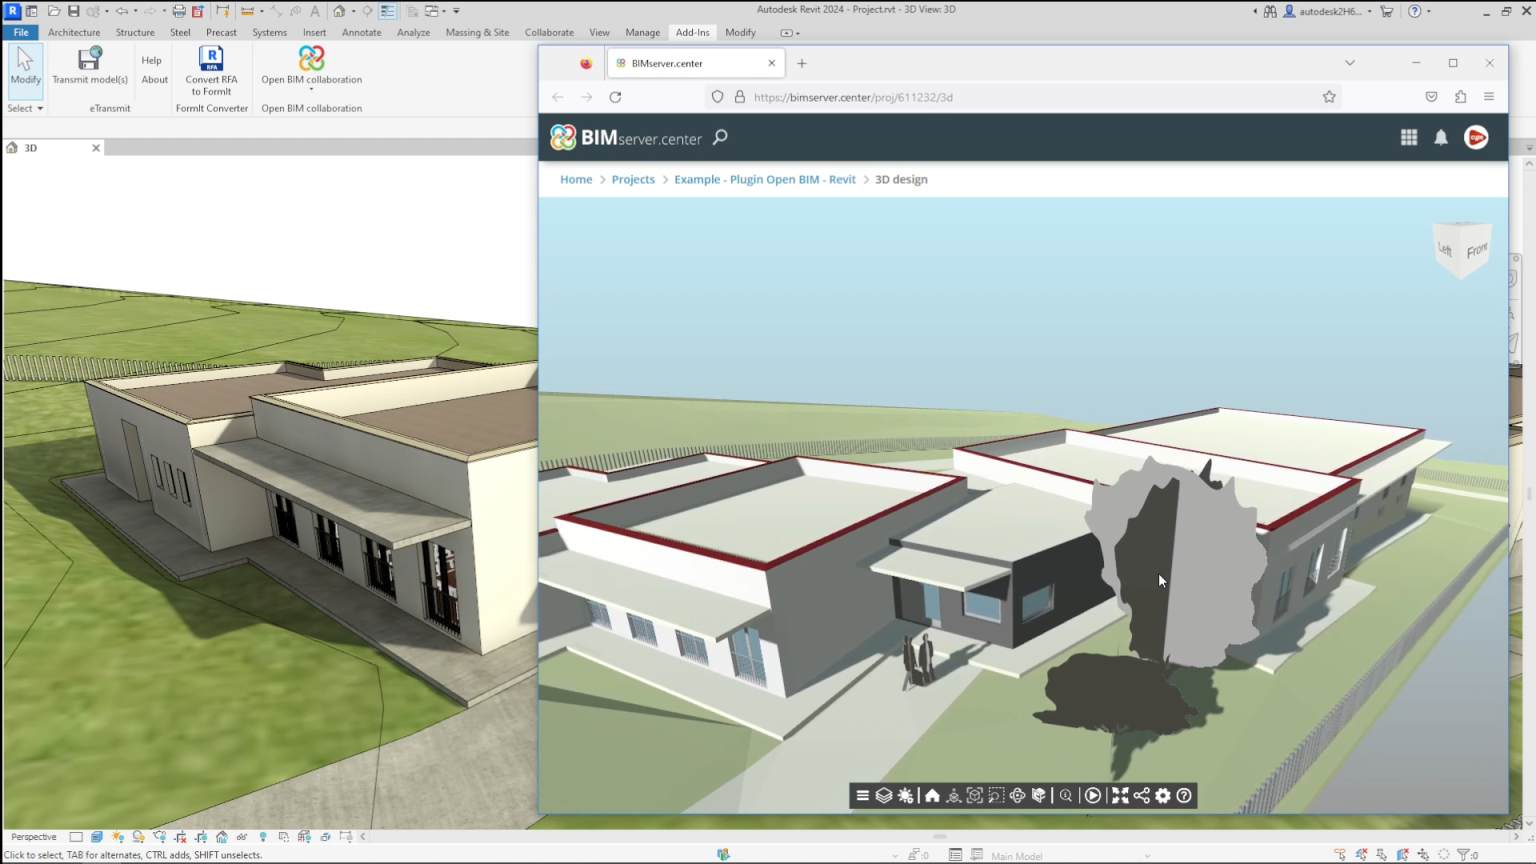
Task: Toggle fullscreen mode in the BIM viewer
Action: [1120, 795]
